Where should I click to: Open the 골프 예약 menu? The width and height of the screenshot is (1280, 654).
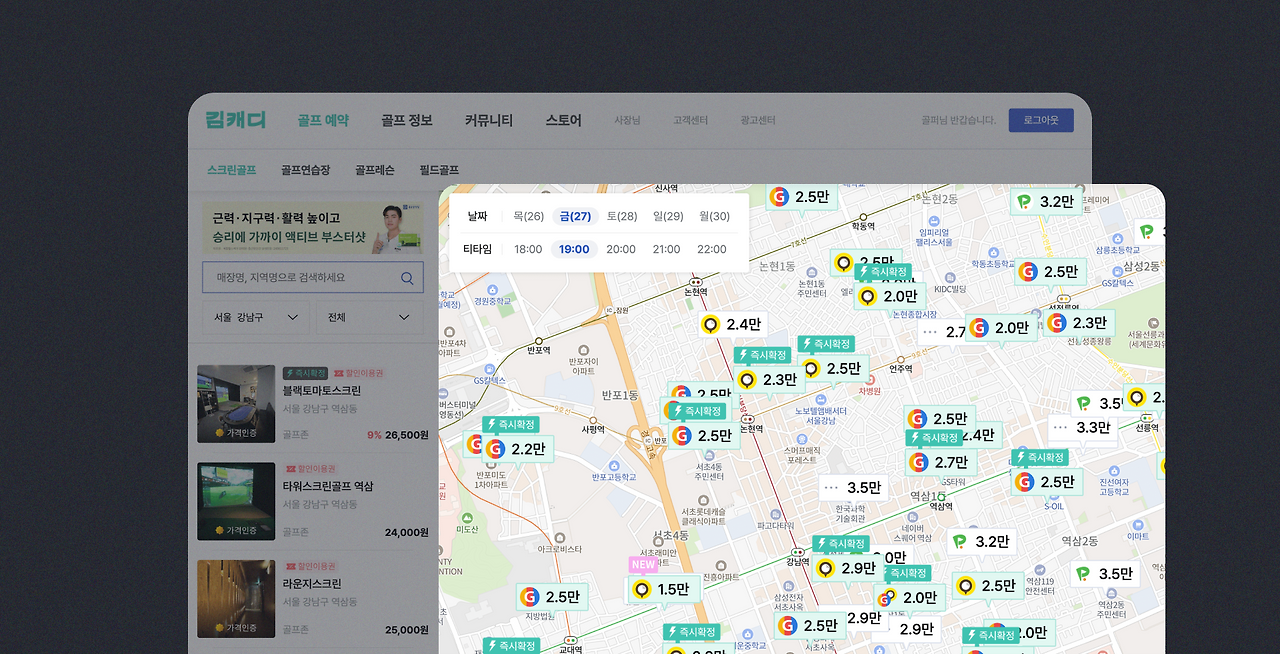tap(323, 120)
